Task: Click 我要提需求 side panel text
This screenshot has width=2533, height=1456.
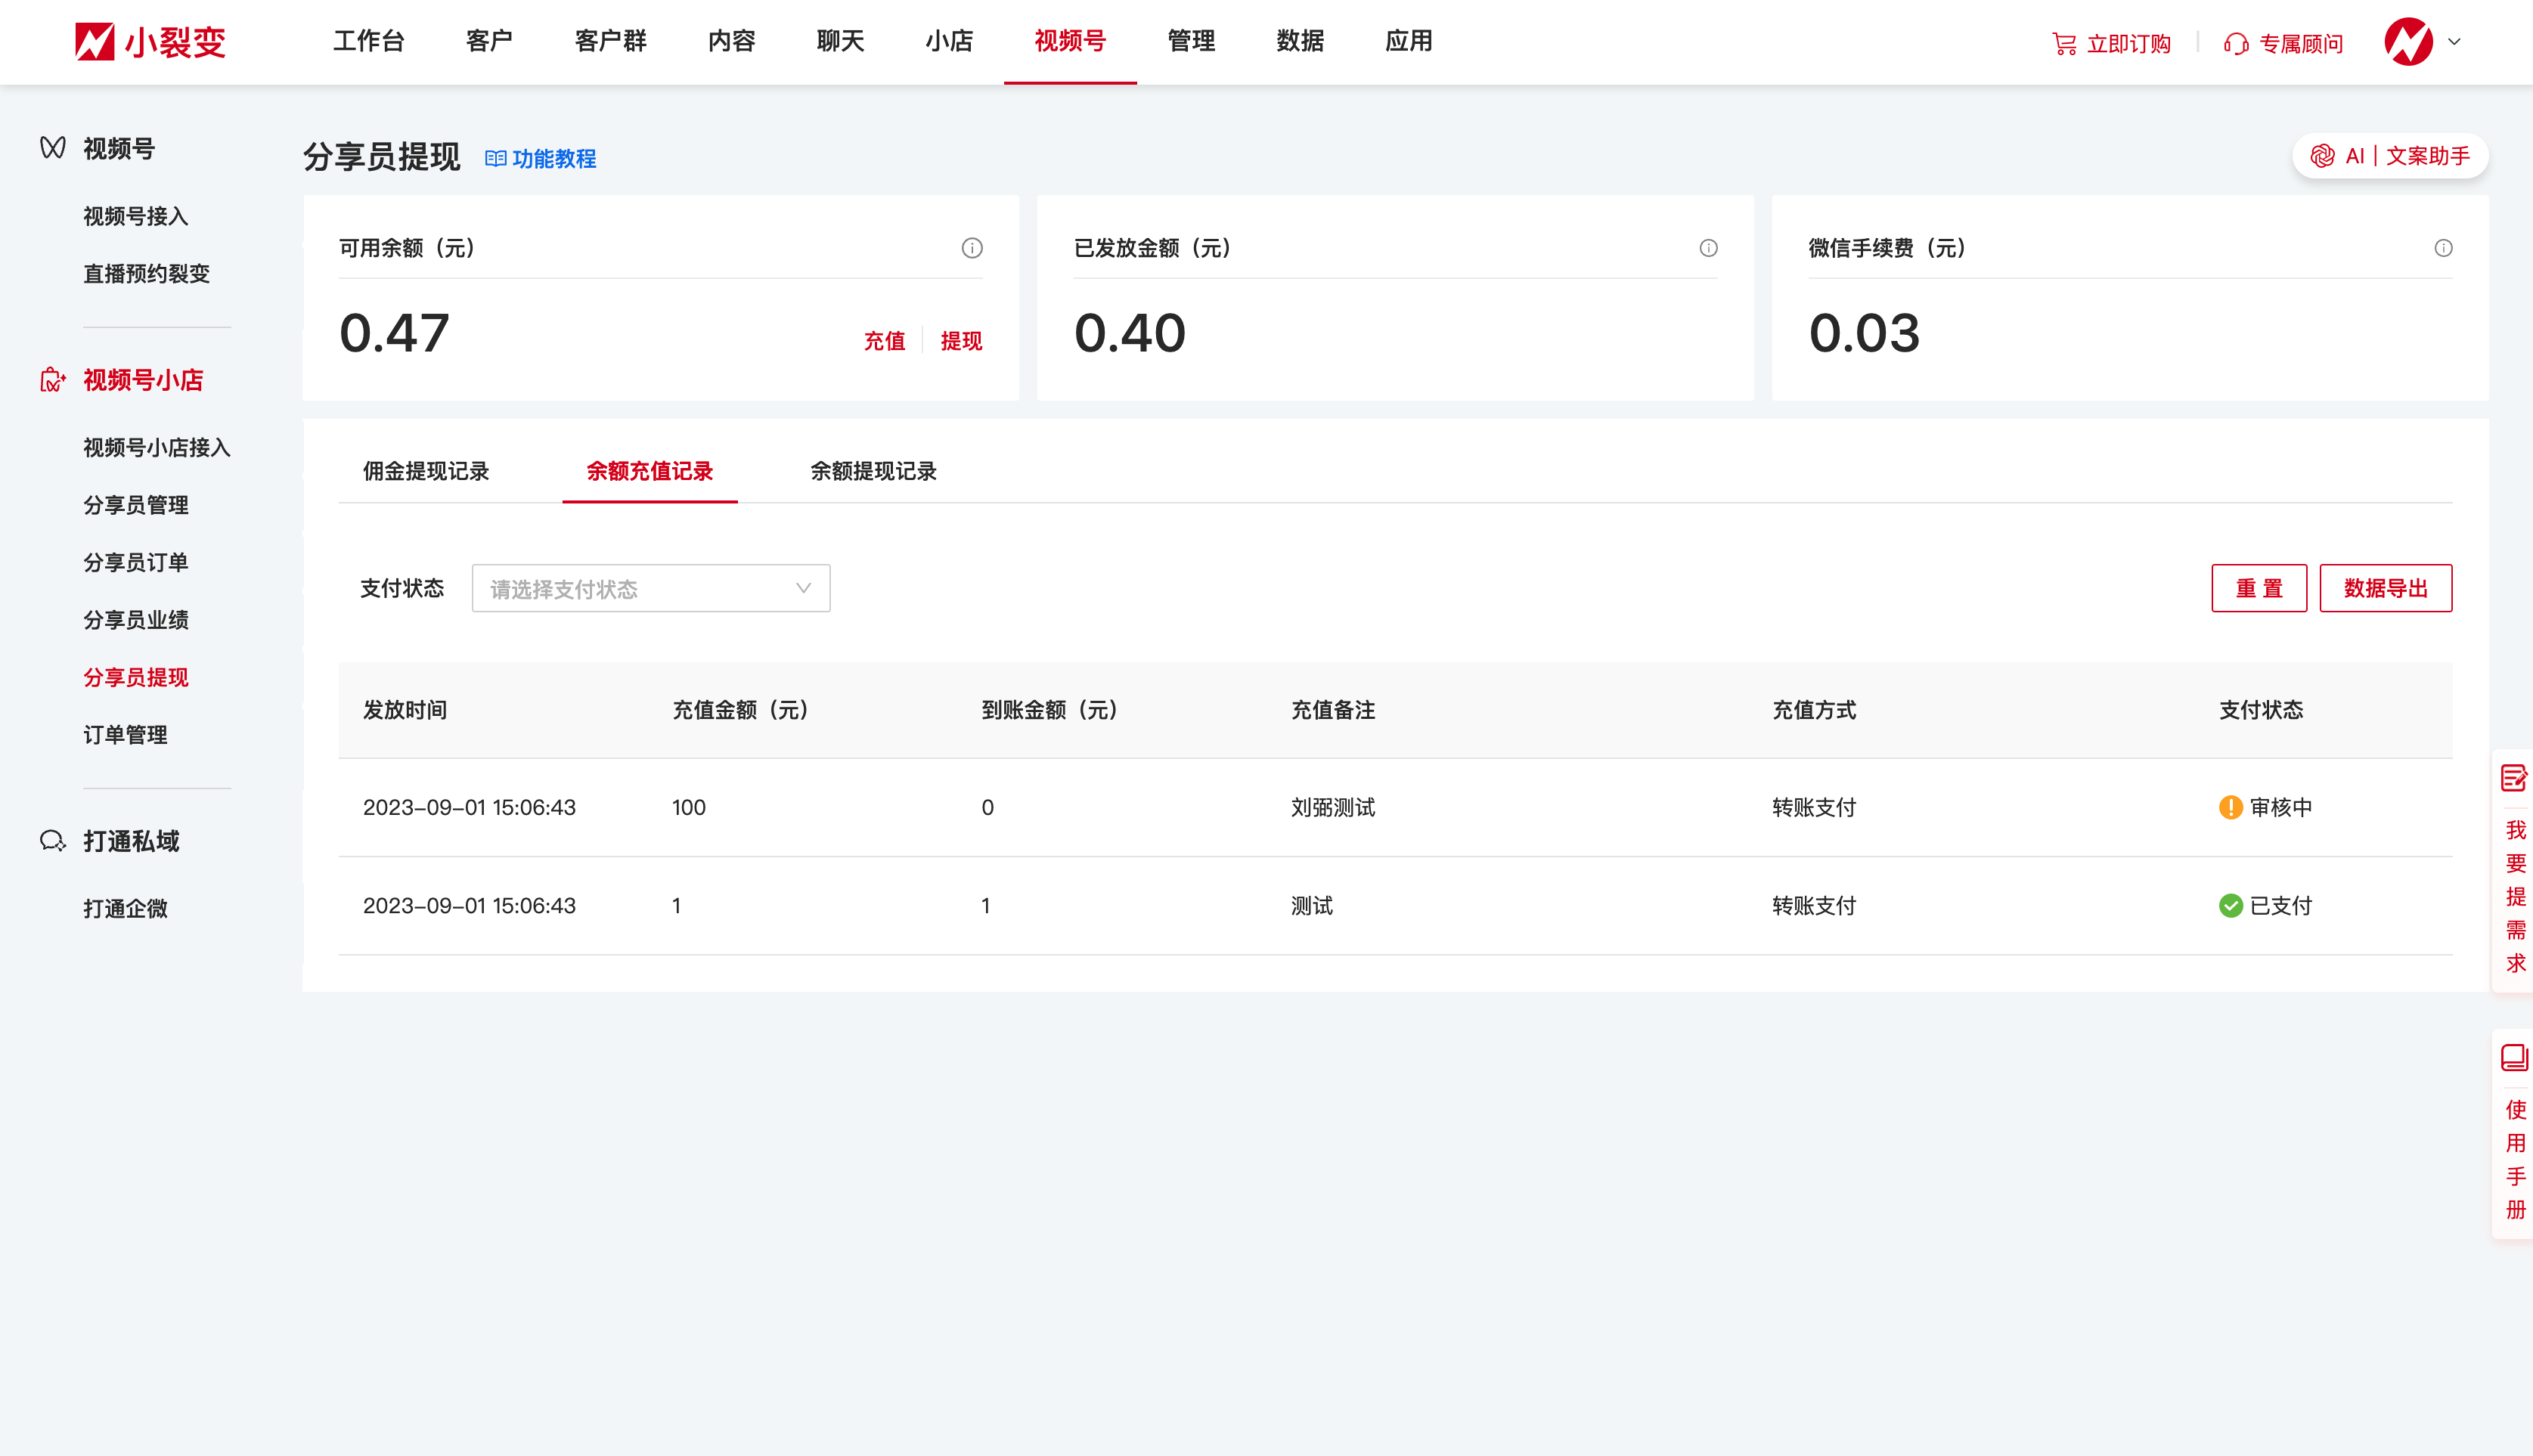Action: tap(2515, 896)
